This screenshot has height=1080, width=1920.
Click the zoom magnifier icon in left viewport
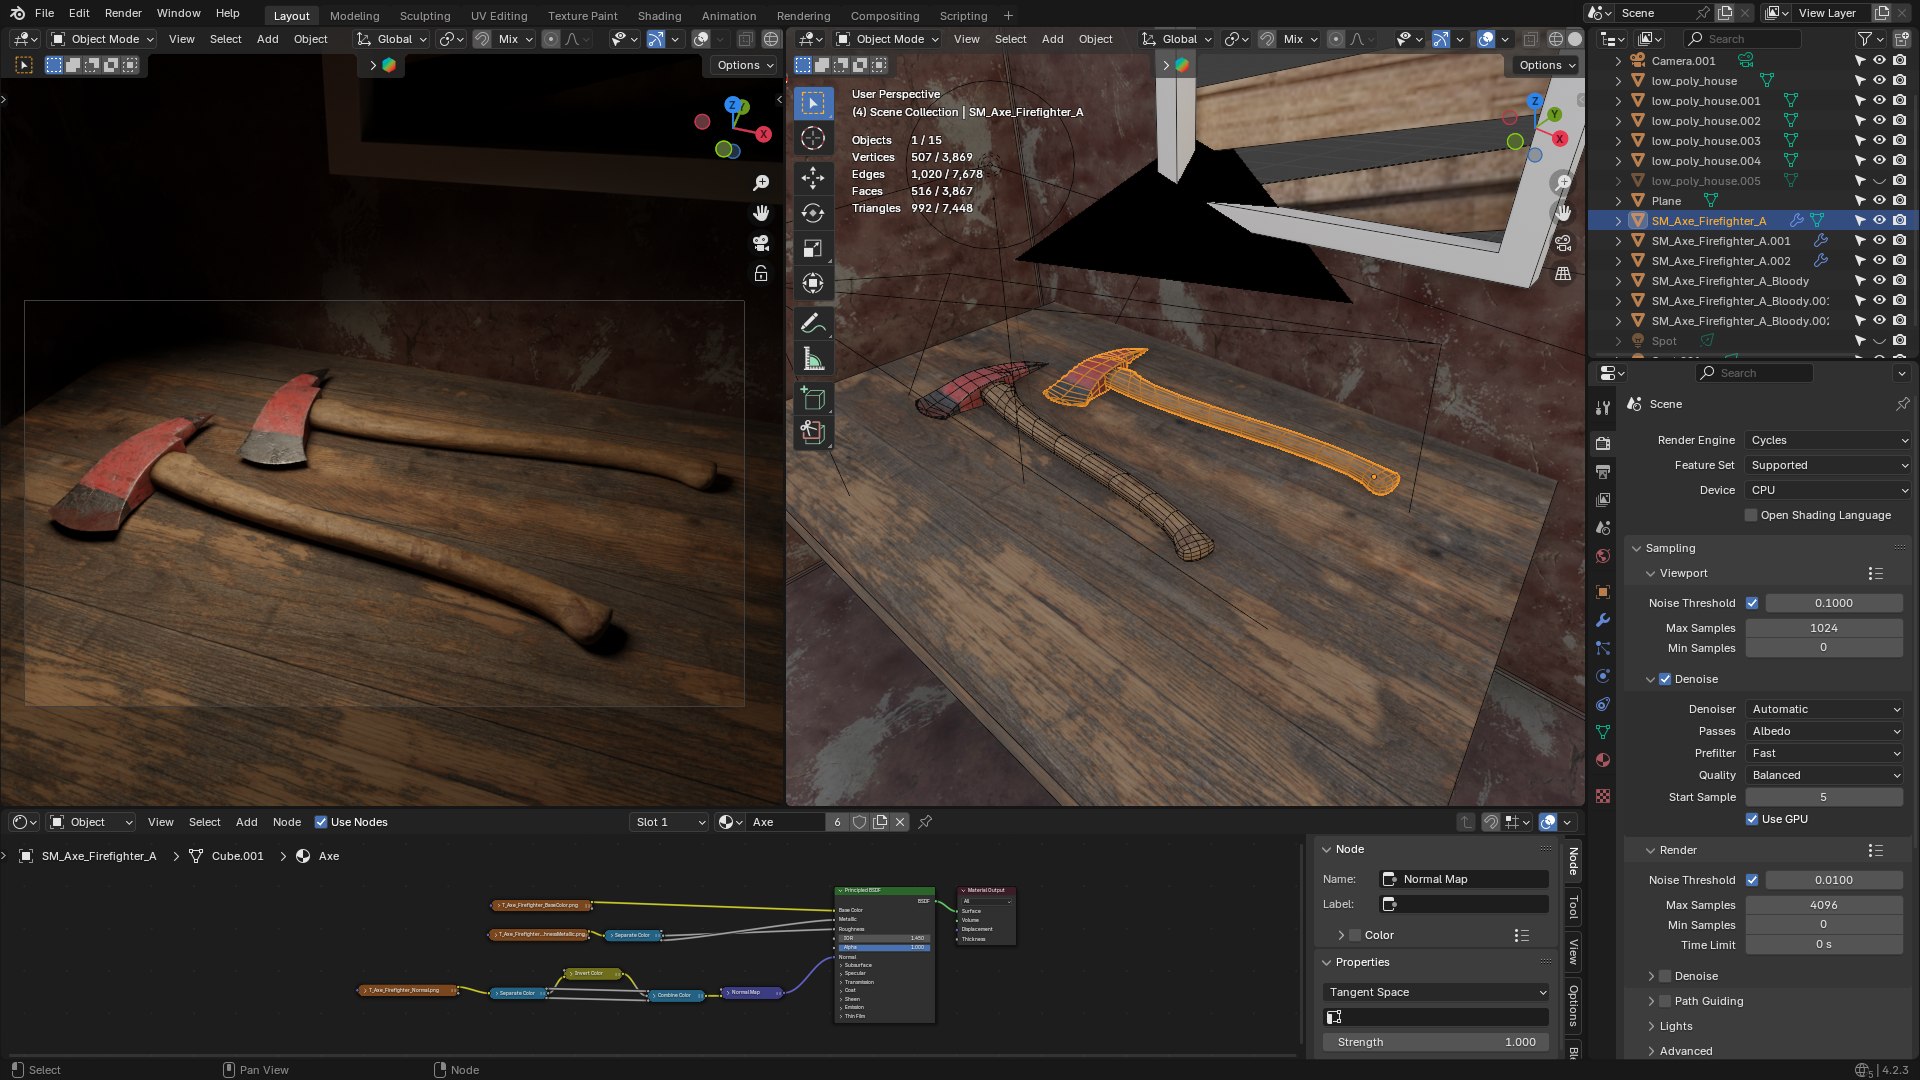(761, 183)
